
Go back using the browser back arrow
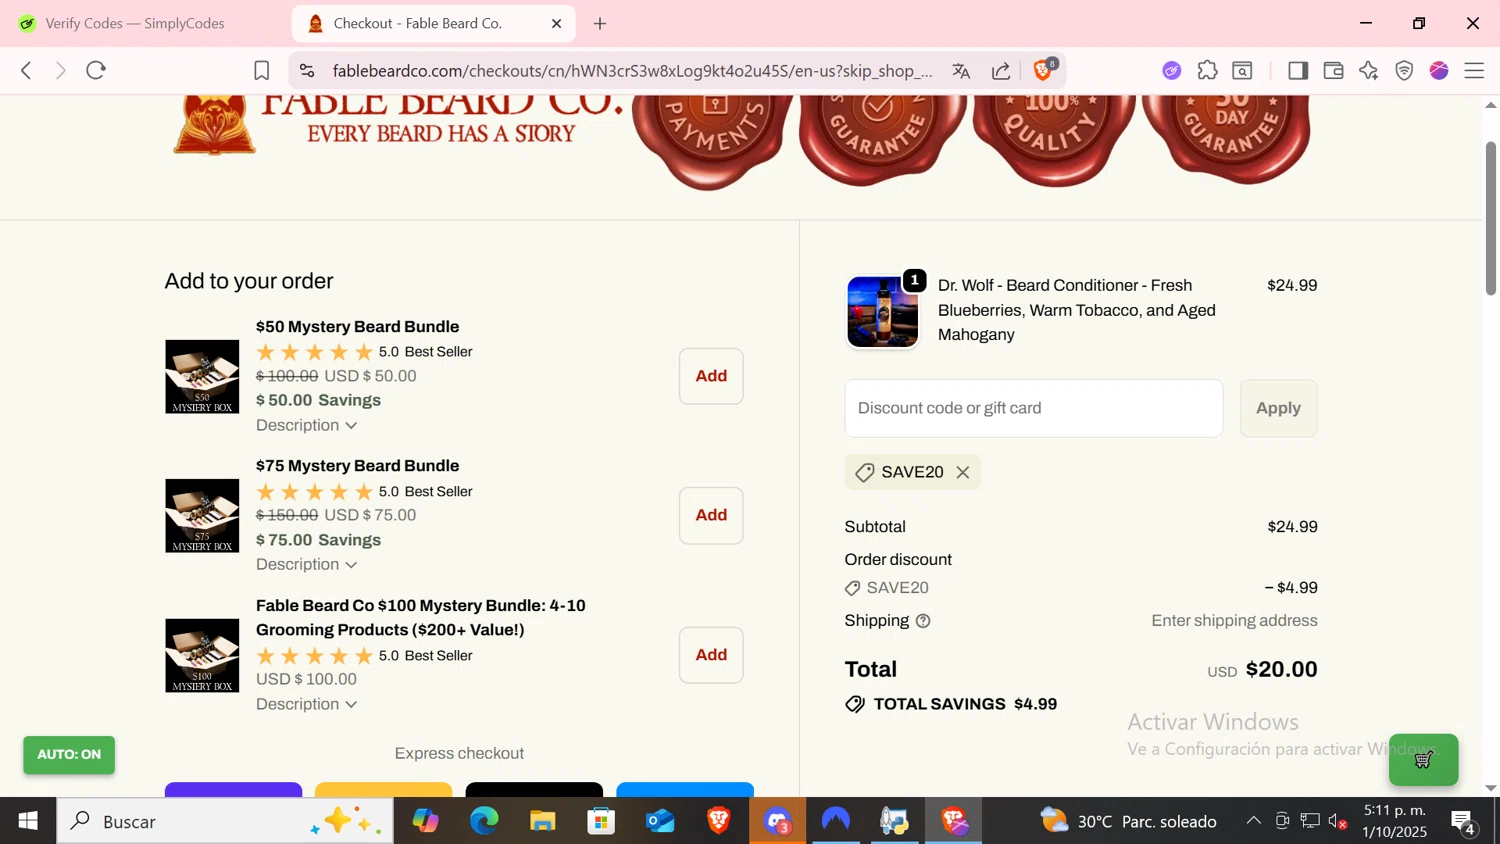27,70
